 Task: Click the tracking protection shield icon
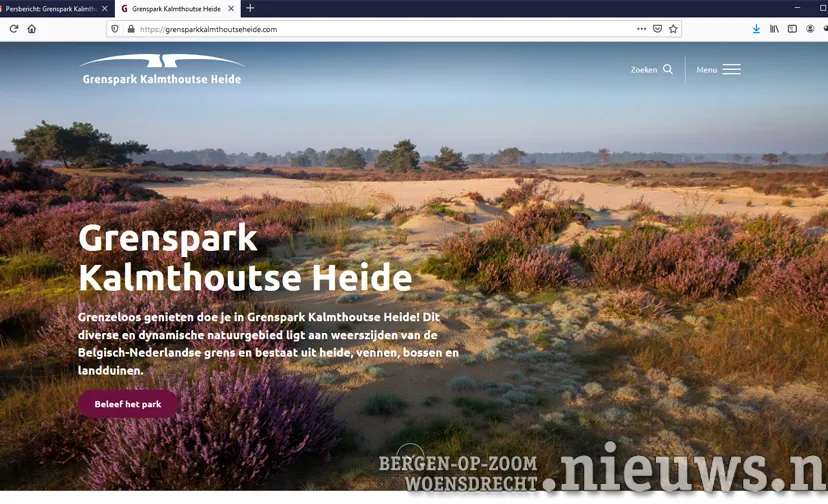116,29
